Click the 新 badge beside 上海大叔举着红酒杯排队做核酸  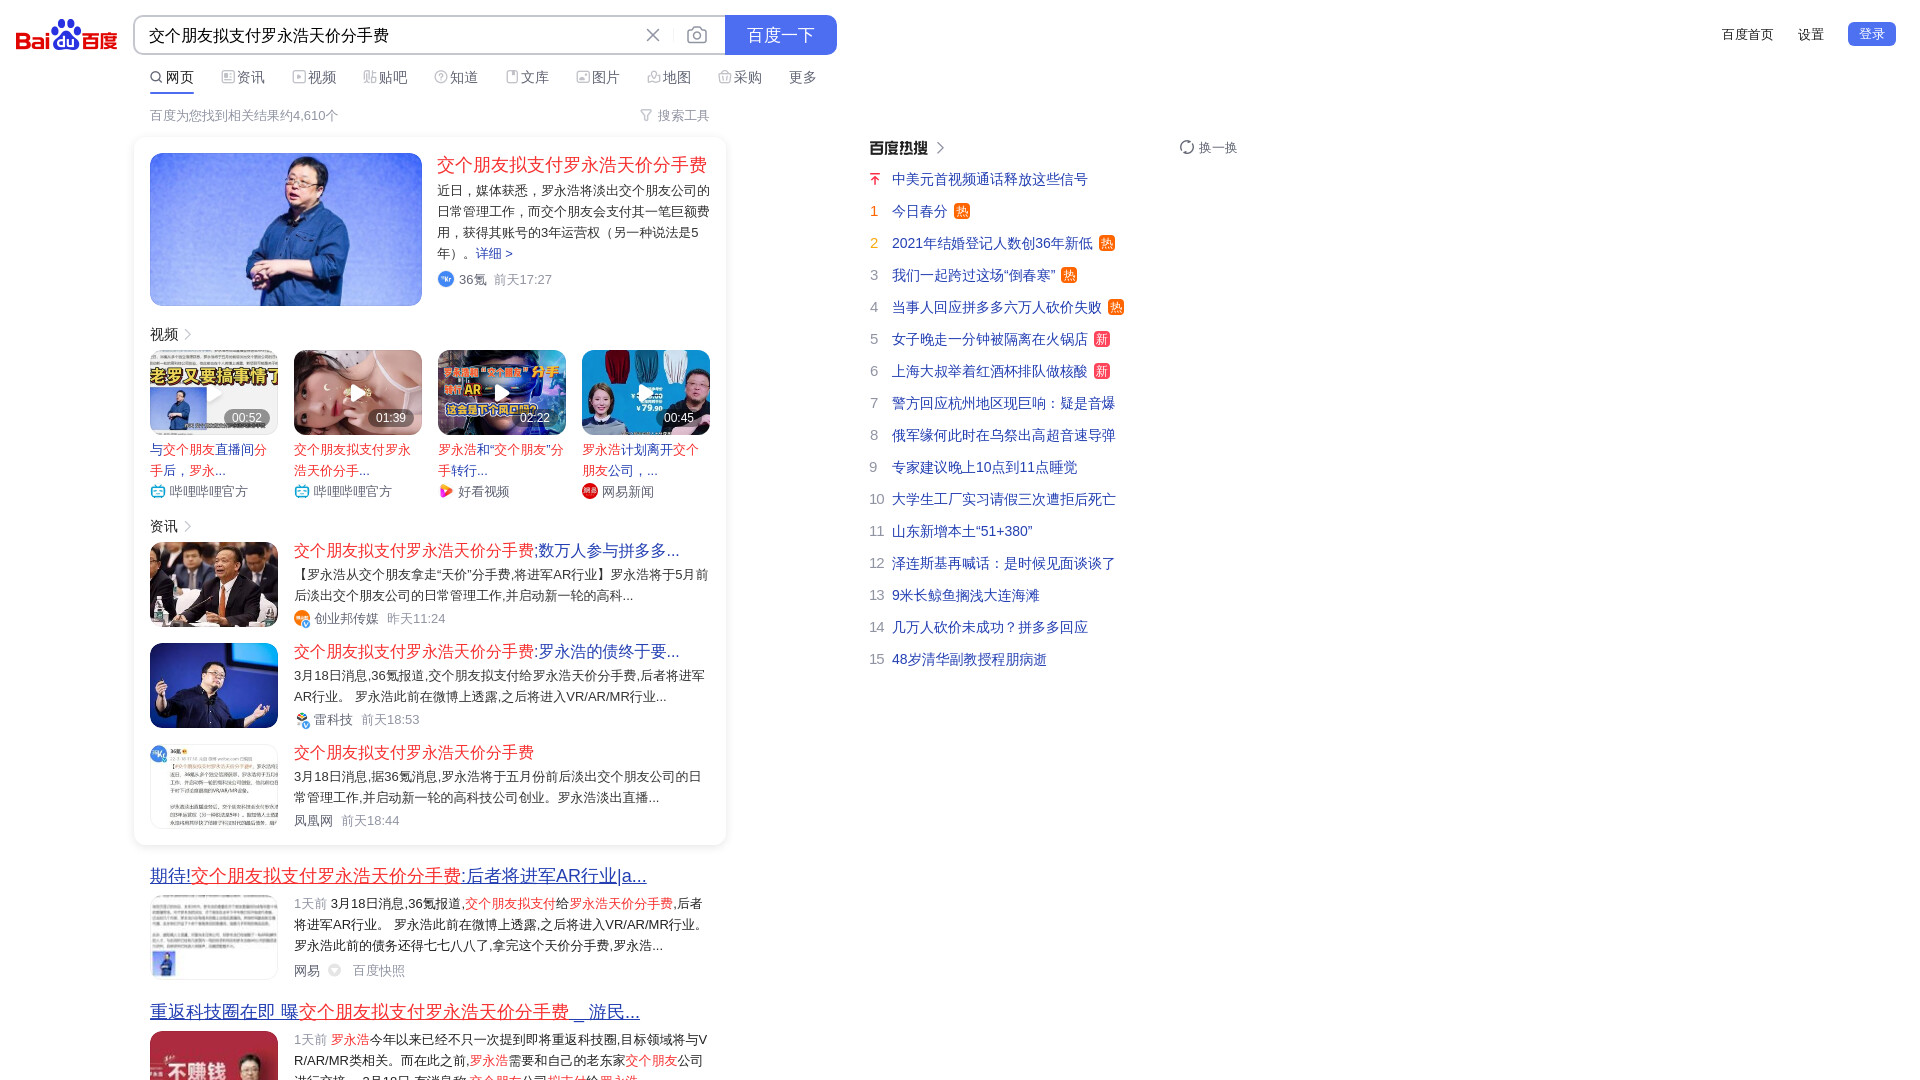(1102, 371)
